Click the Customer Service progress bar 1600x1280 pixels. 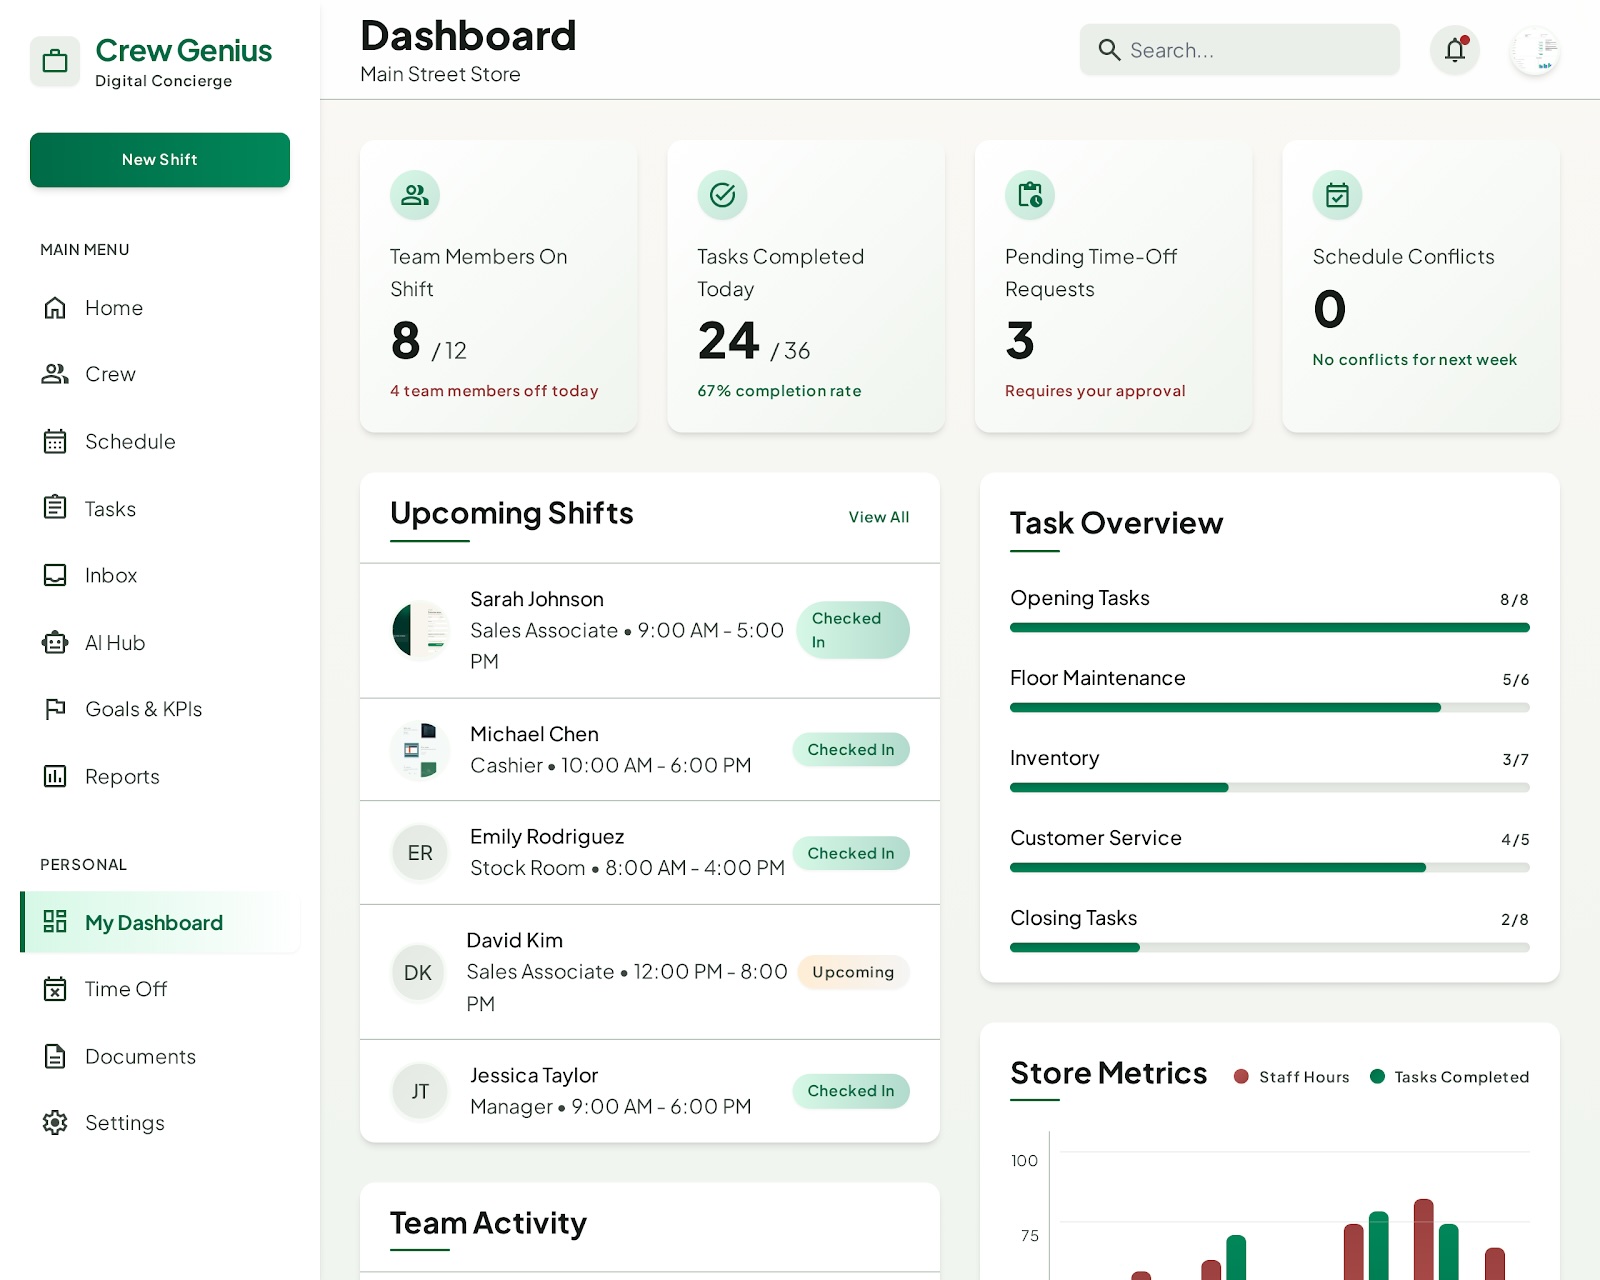pos(1270,868)
